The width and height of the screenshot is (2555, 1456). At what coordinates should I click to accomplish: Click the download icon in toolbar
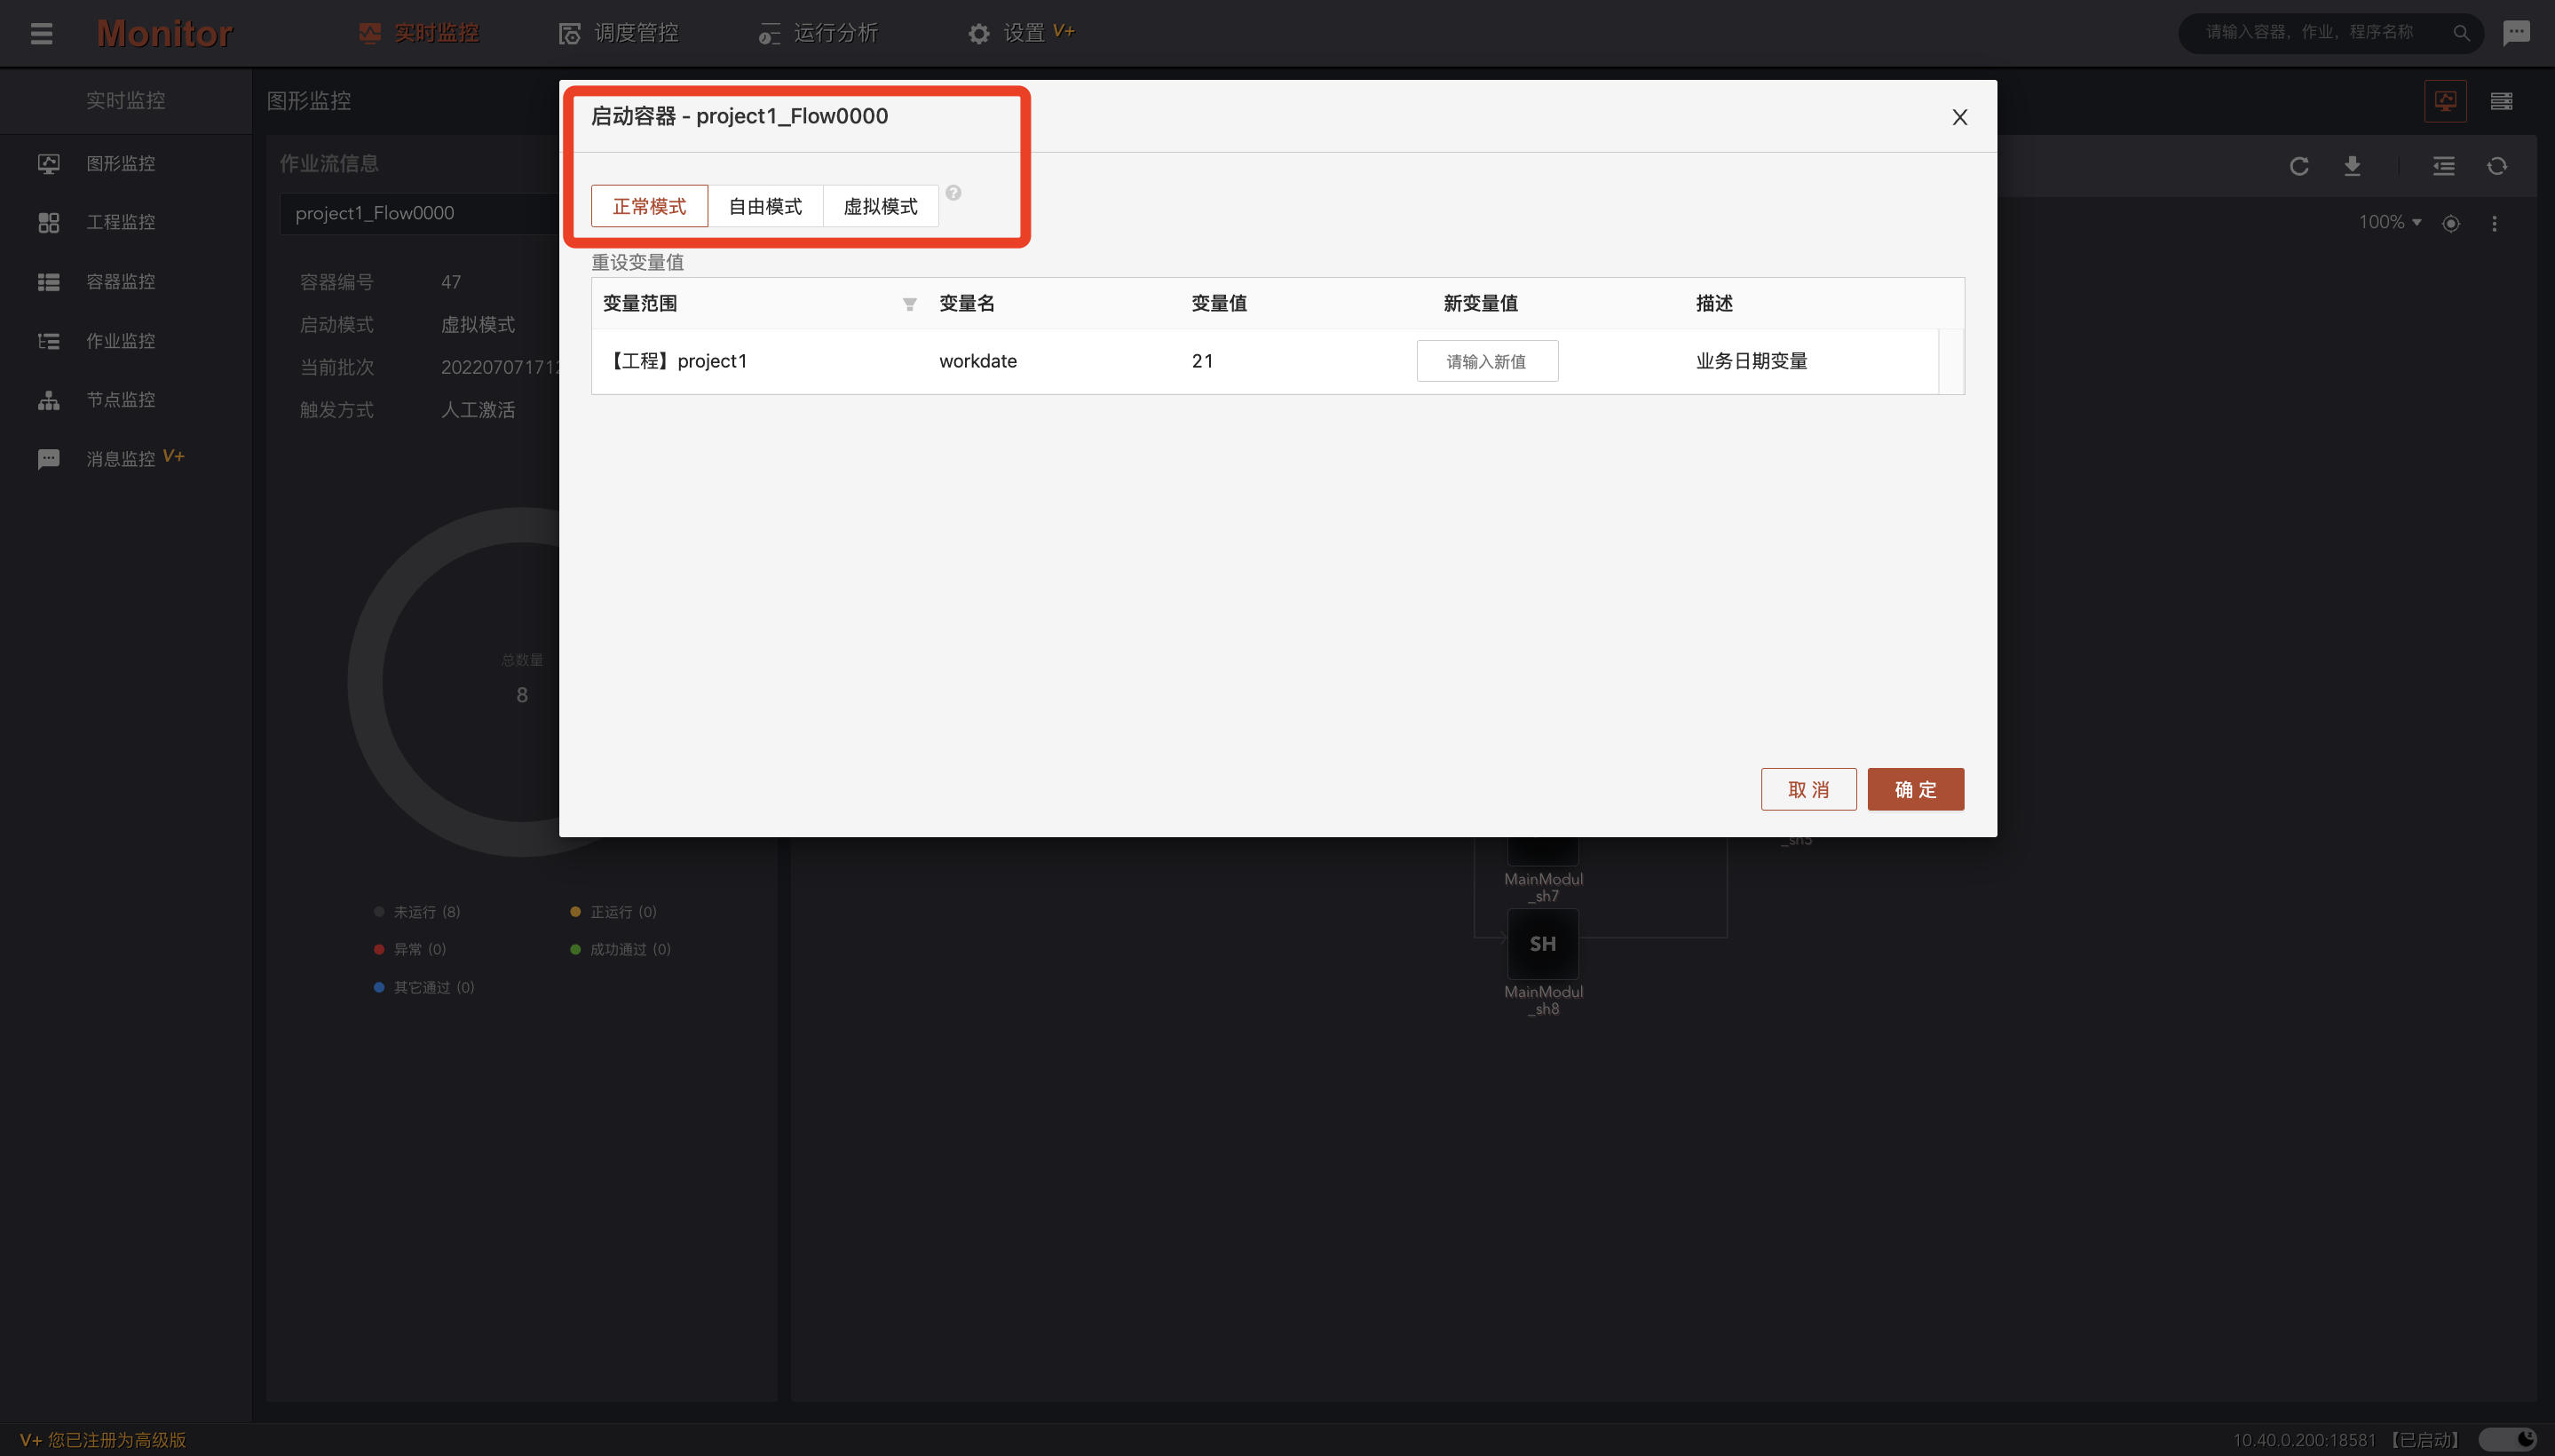(2352, 166)
